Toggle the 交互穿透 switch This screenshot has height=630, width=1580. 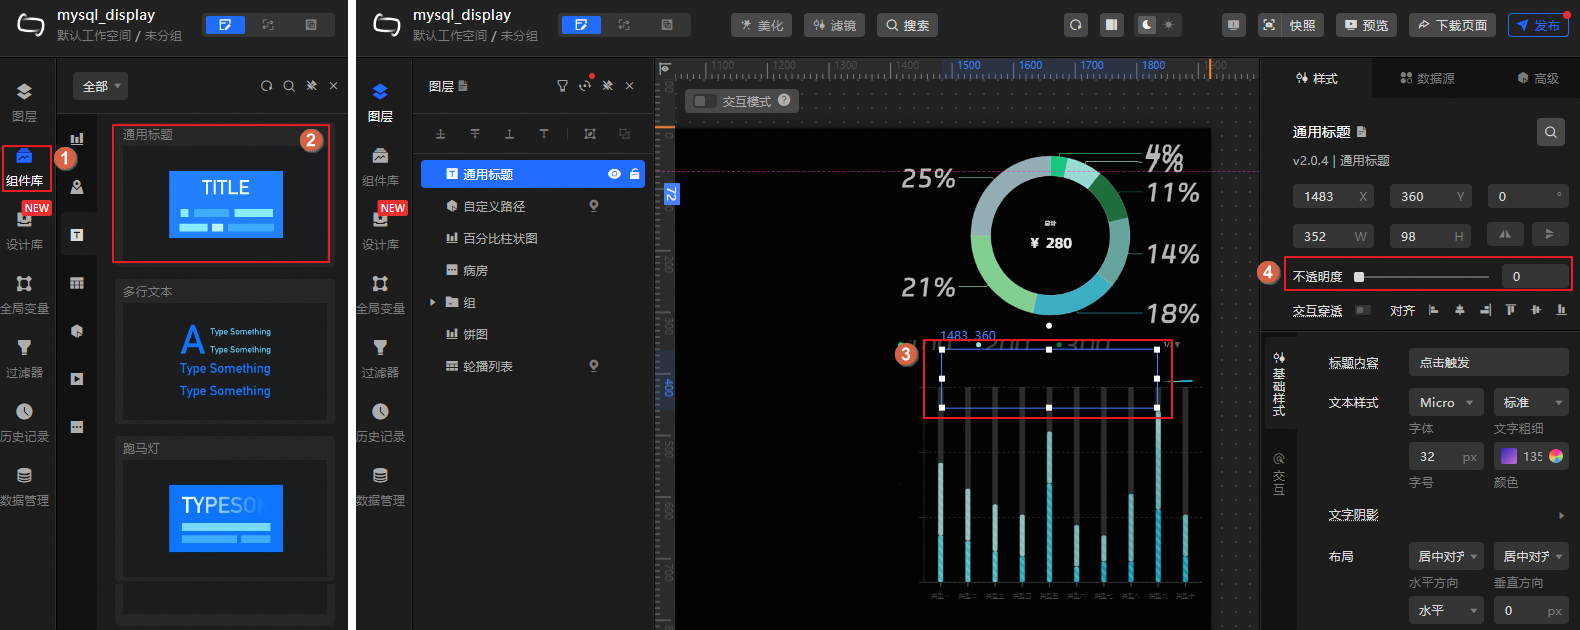click(1362, 310)
